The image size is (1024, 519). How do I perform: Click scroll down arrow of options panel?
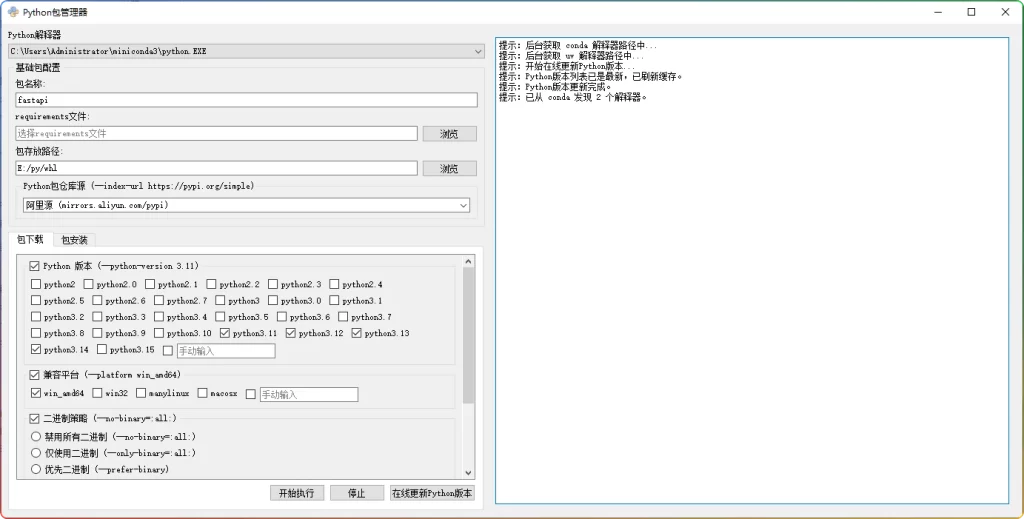click(468, 473)
